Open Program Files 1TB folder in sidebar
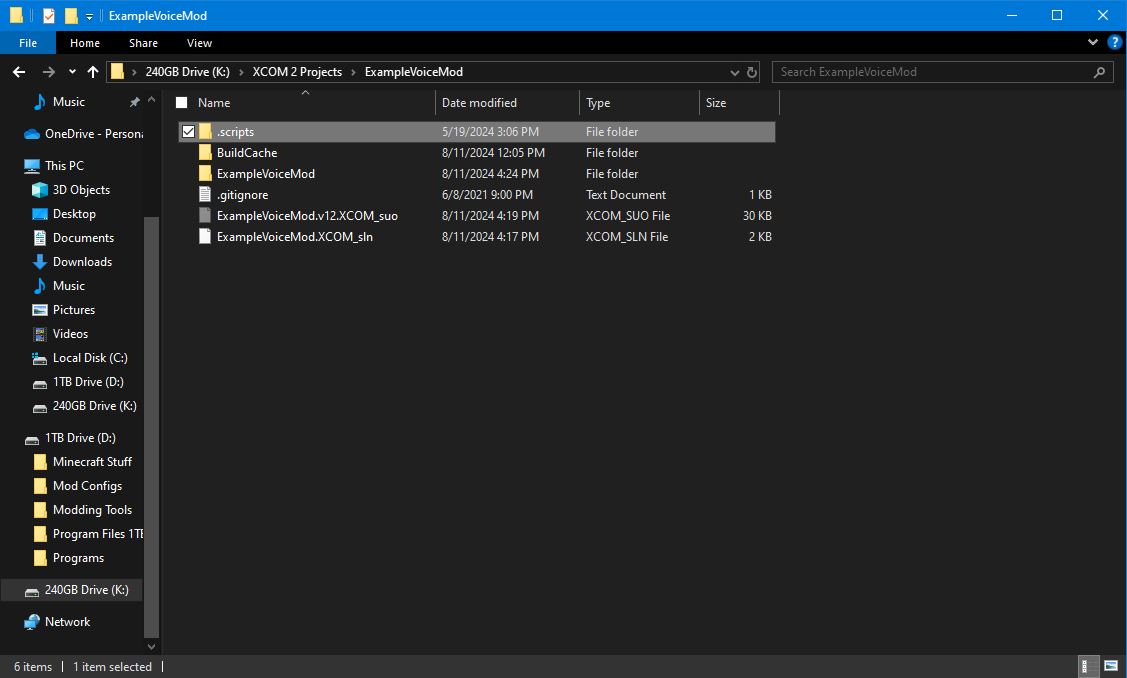Image resolution: width=1127 pixels, height=678 pixels. click(88, 534)
